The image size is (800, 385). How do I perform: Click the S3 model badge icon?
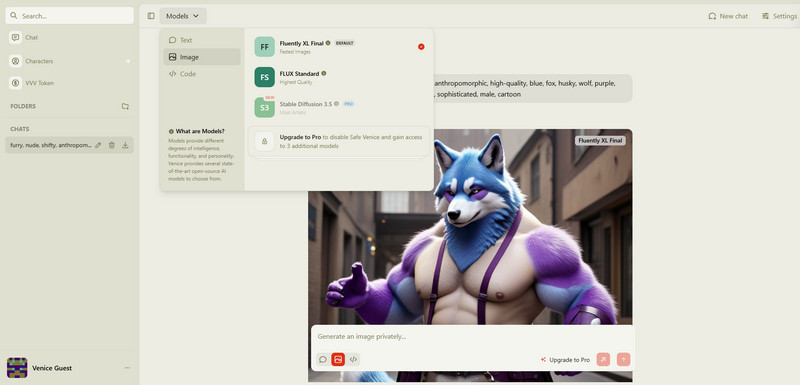pyautogui.click(x=264, y=107)
